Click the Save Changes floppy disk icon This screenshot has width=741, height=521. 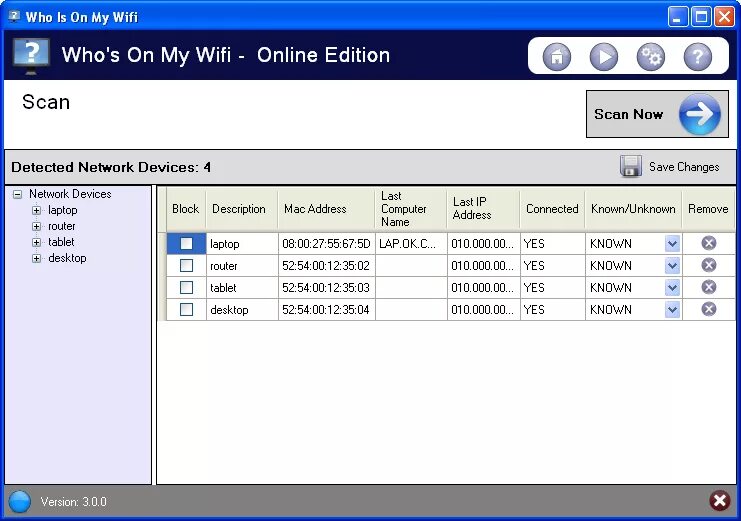tap(630, 166)
